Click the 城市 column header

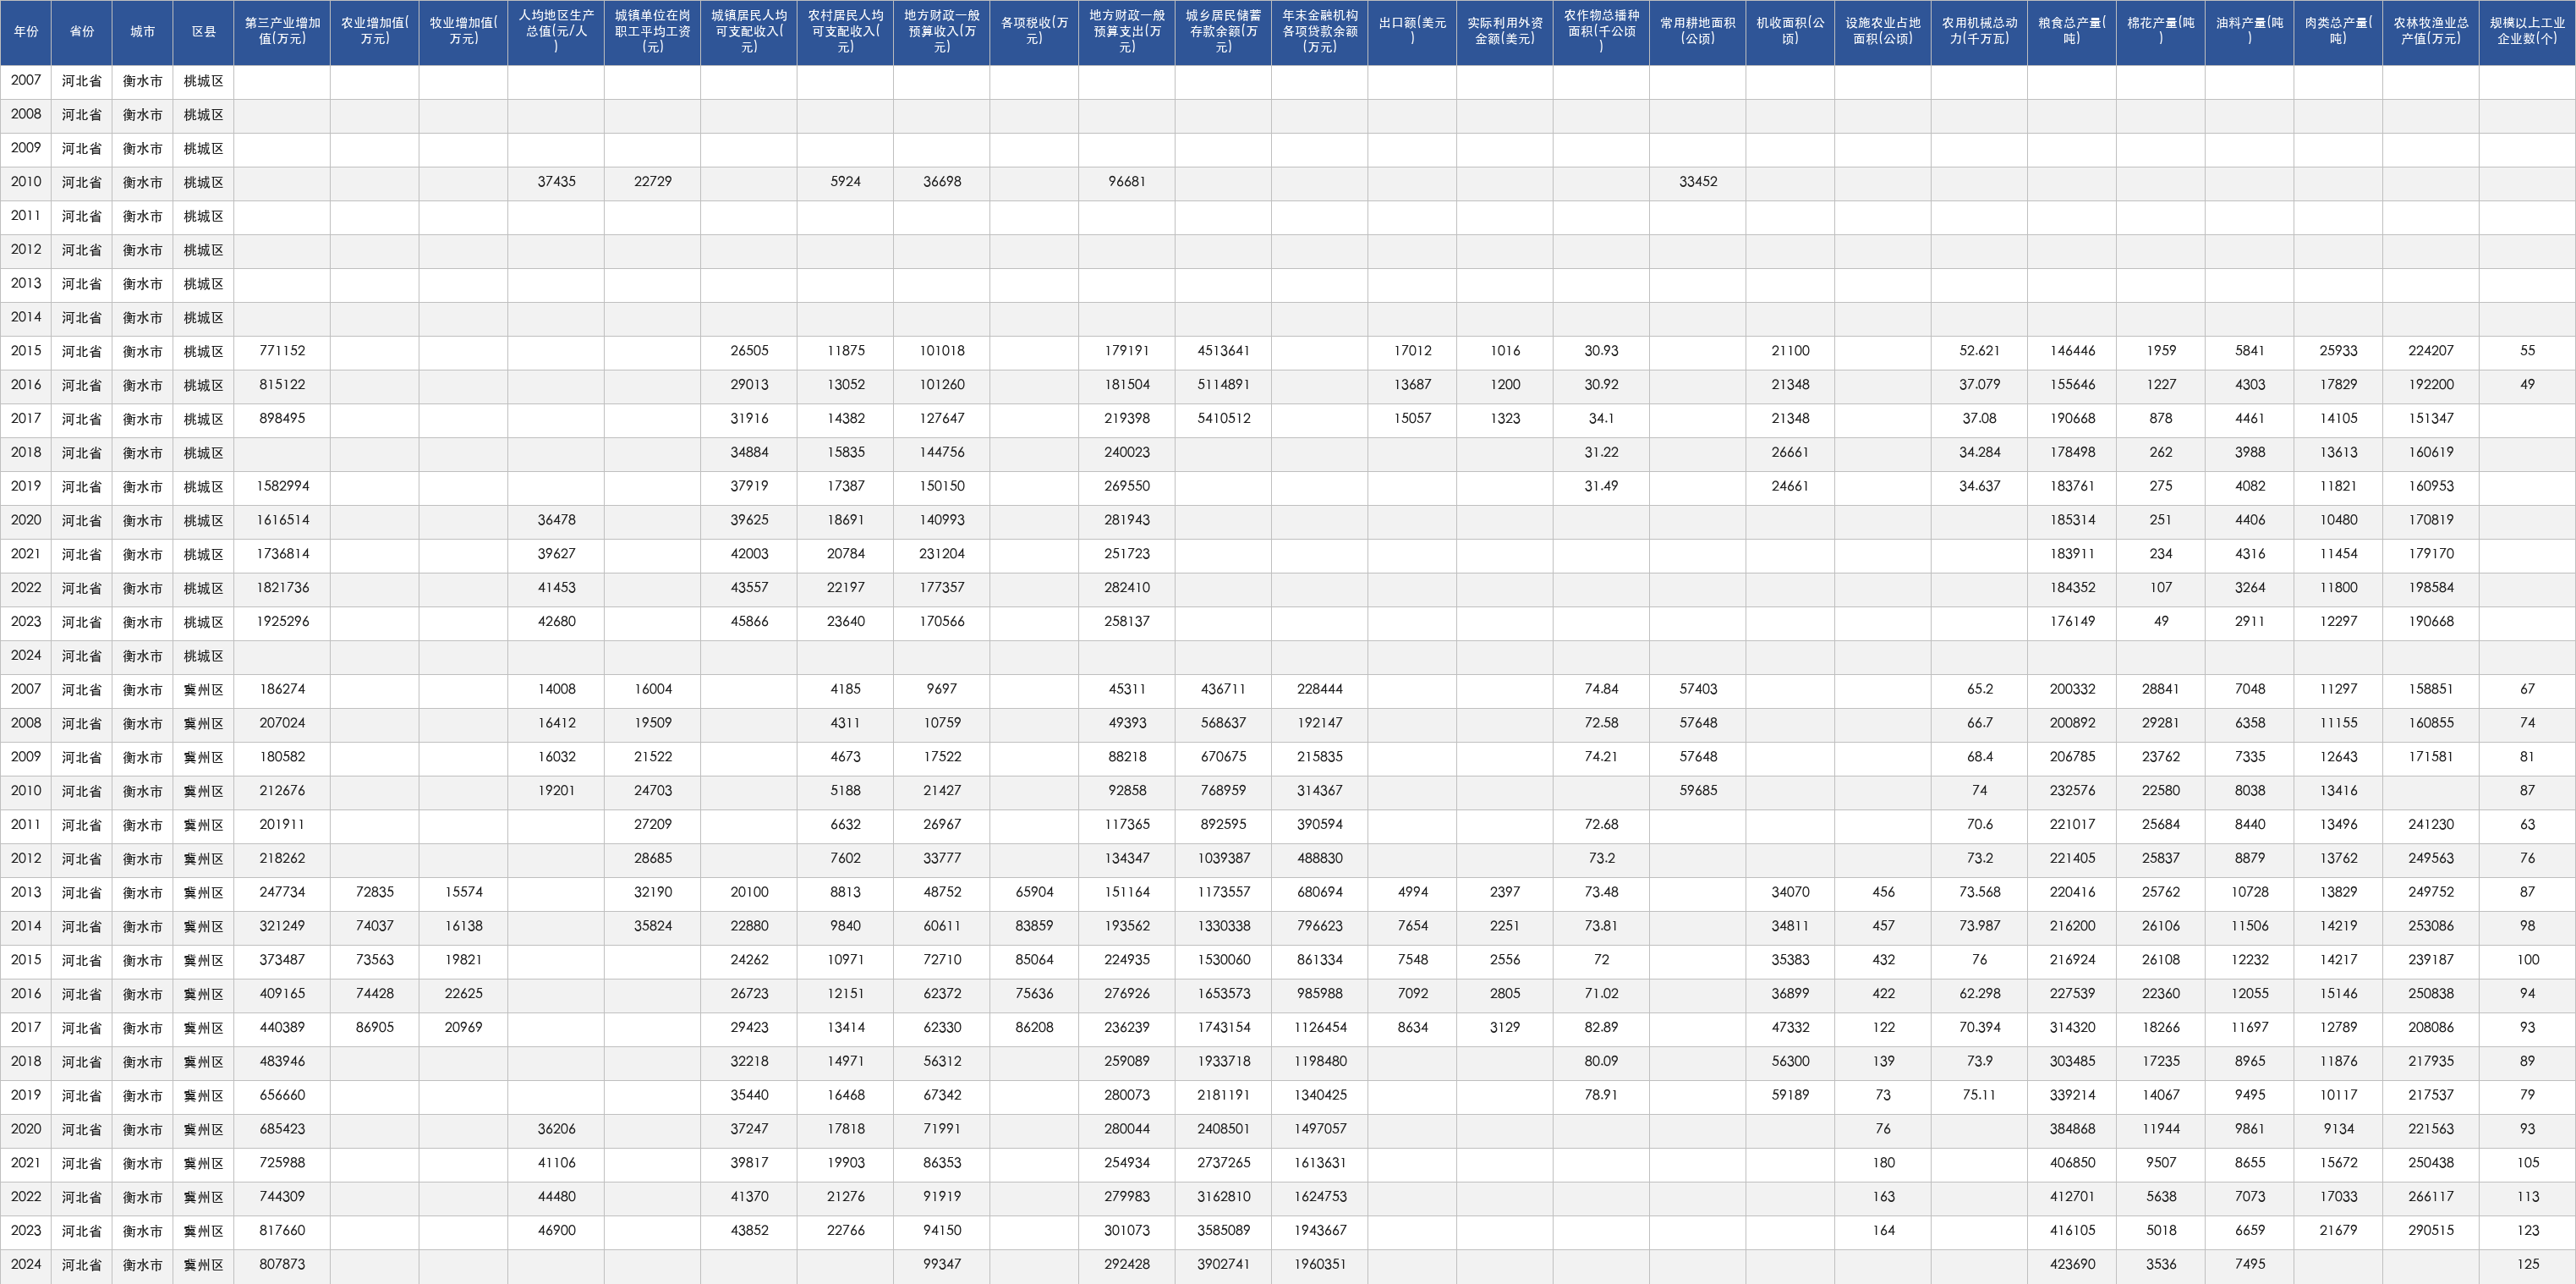pyautogui.click(x=143, y=32)
